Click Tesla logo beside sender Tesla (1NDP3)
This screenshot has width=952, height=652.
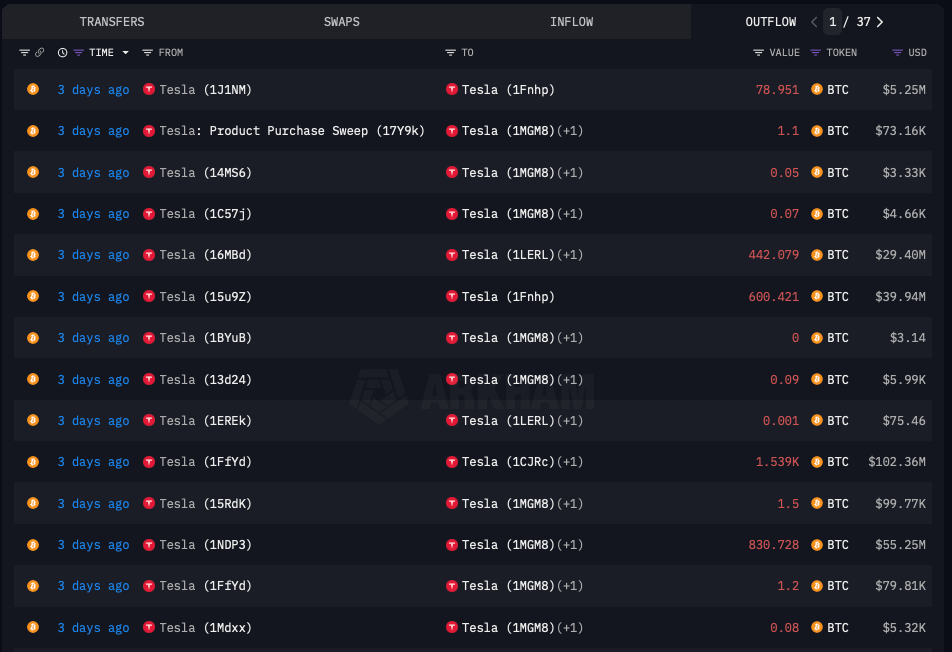(149, 545)
